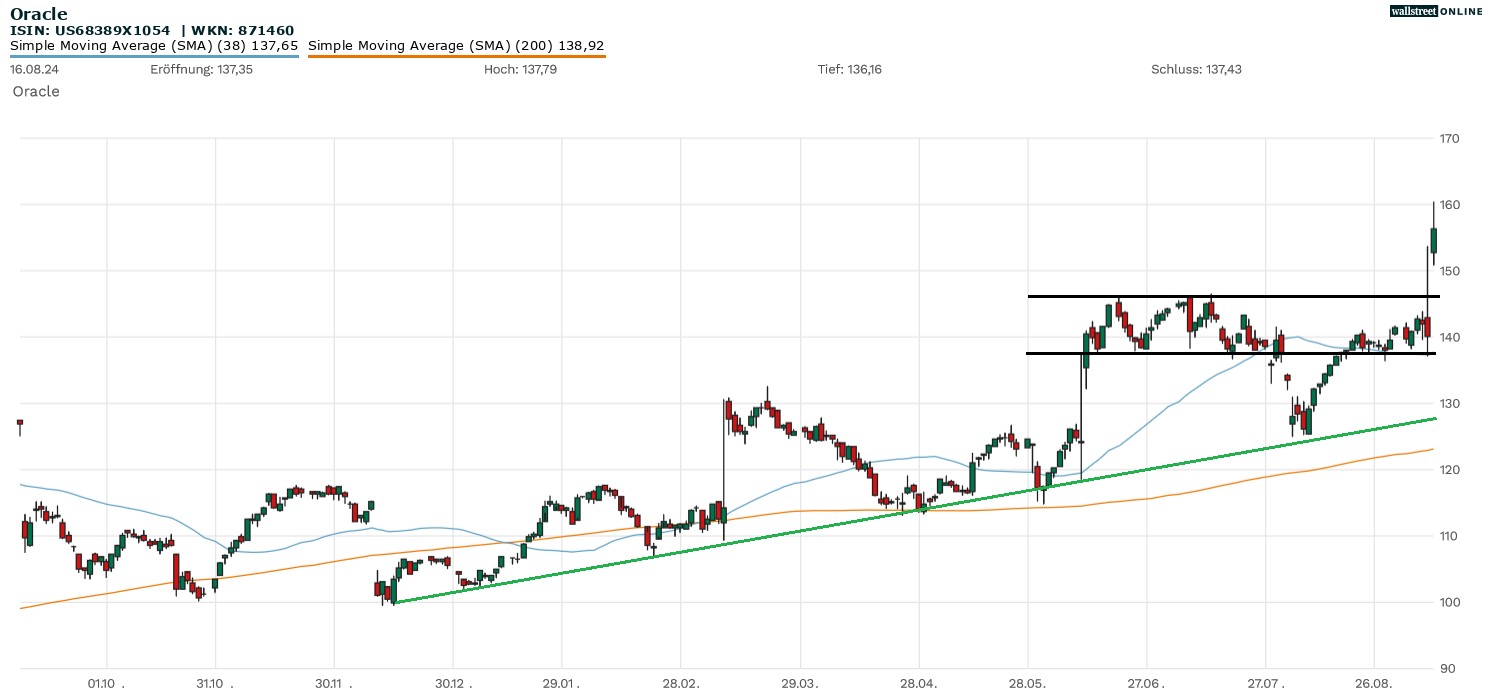Click the Schluss: 137,43 value

(1197, 69)
